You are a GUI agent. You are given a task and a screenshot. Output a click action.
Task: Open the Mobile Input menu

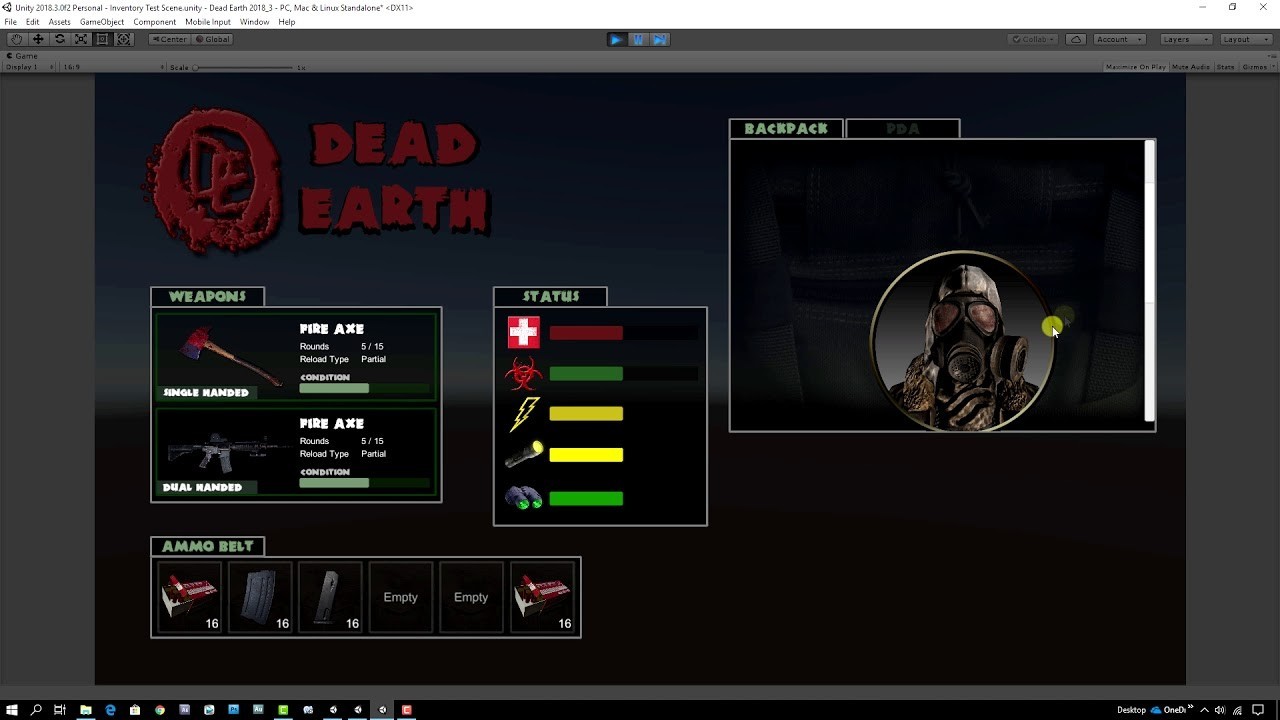(208, 22)
